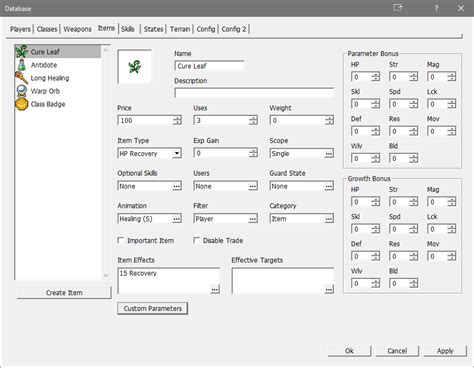Viewport: 474px width, 368px height.
Task: Expand the Item Type dropdown
Action: [x=177, y=153]
